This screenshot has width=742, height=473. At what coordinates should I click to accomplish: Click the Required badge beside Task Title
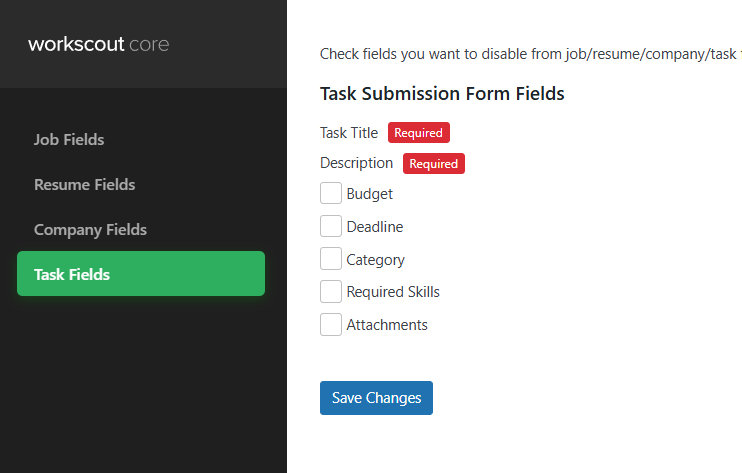pos(419,133)
